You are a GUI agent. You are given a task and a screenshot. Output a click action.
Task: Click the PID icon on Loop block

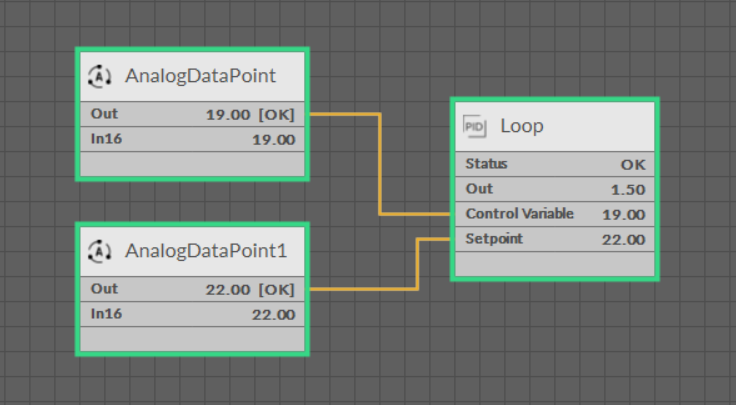pos(475,127)
